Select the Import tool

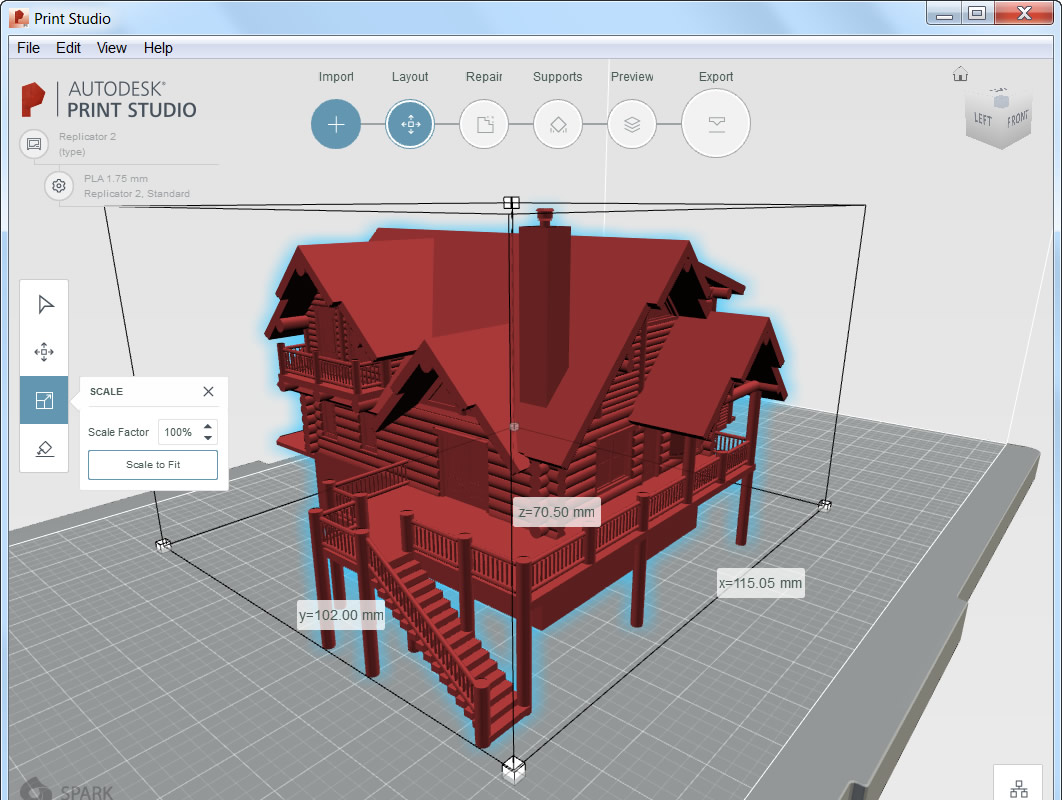[336, 124]
